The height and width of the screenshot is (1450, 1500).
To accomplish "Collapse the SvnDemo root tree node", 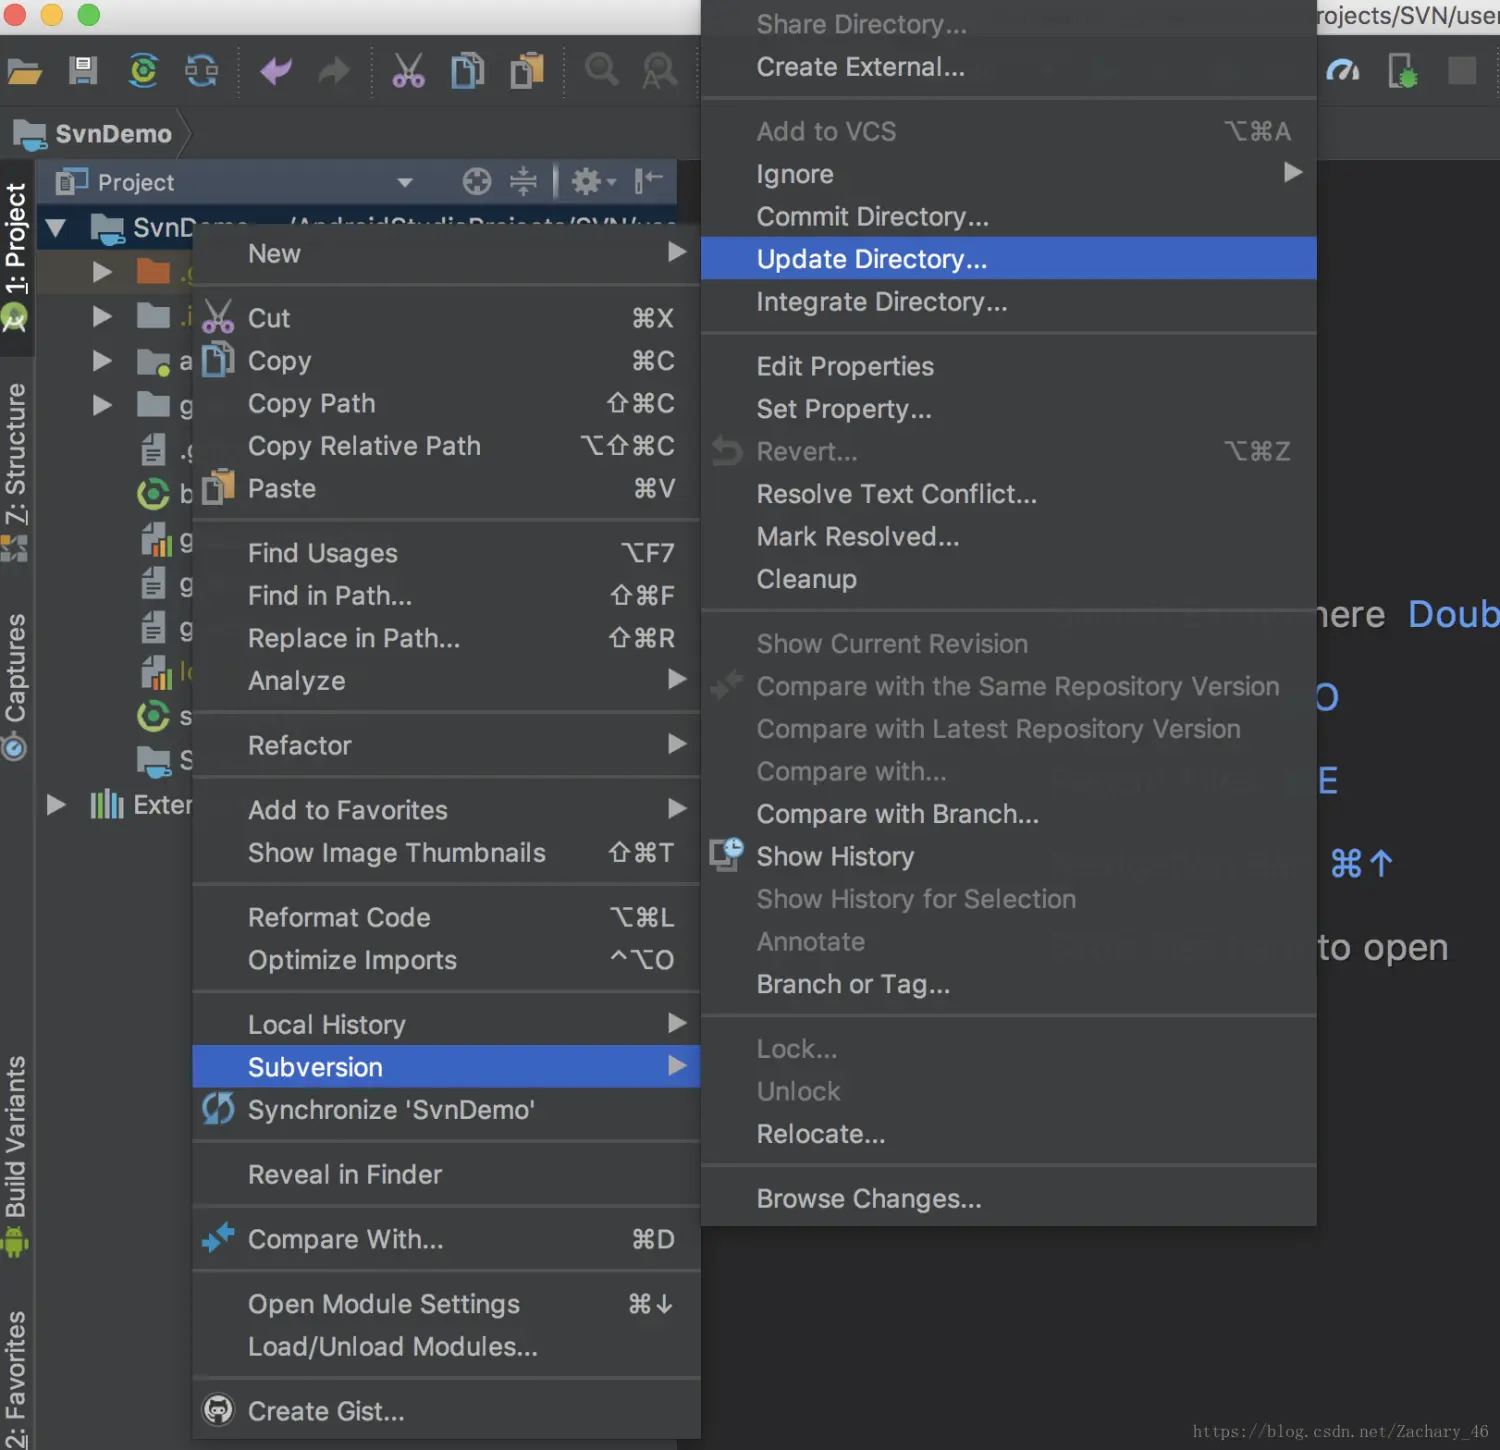I will click(56, 227).
